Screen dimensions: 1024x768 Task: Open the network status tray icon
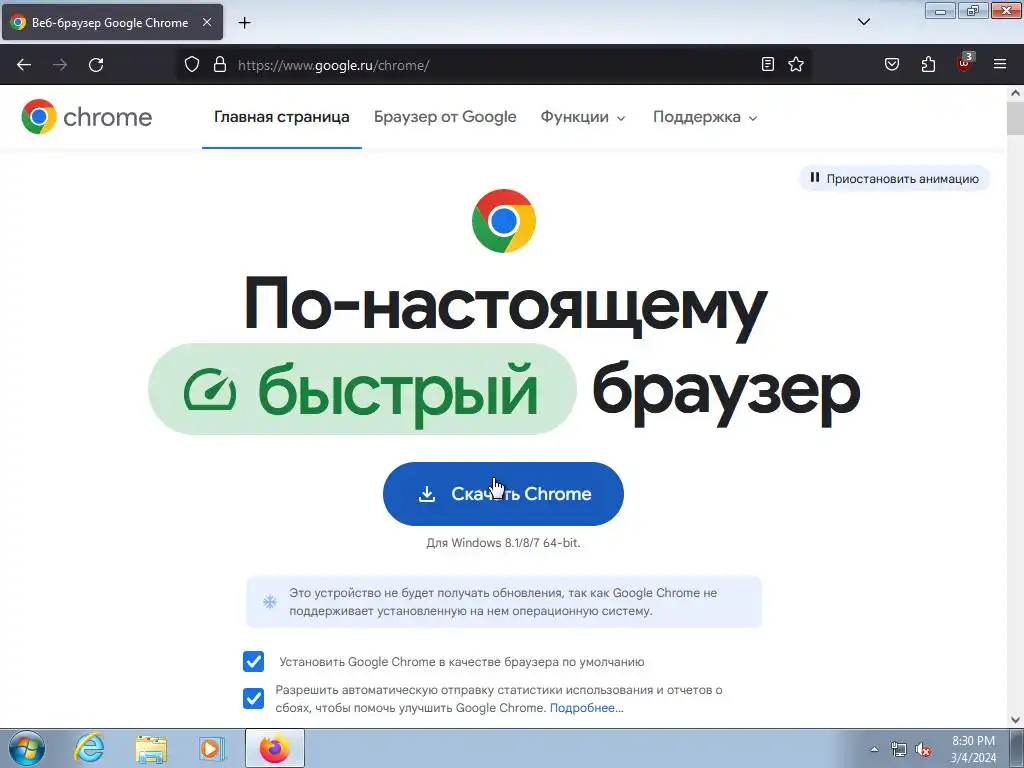click(x=899, y=750)
